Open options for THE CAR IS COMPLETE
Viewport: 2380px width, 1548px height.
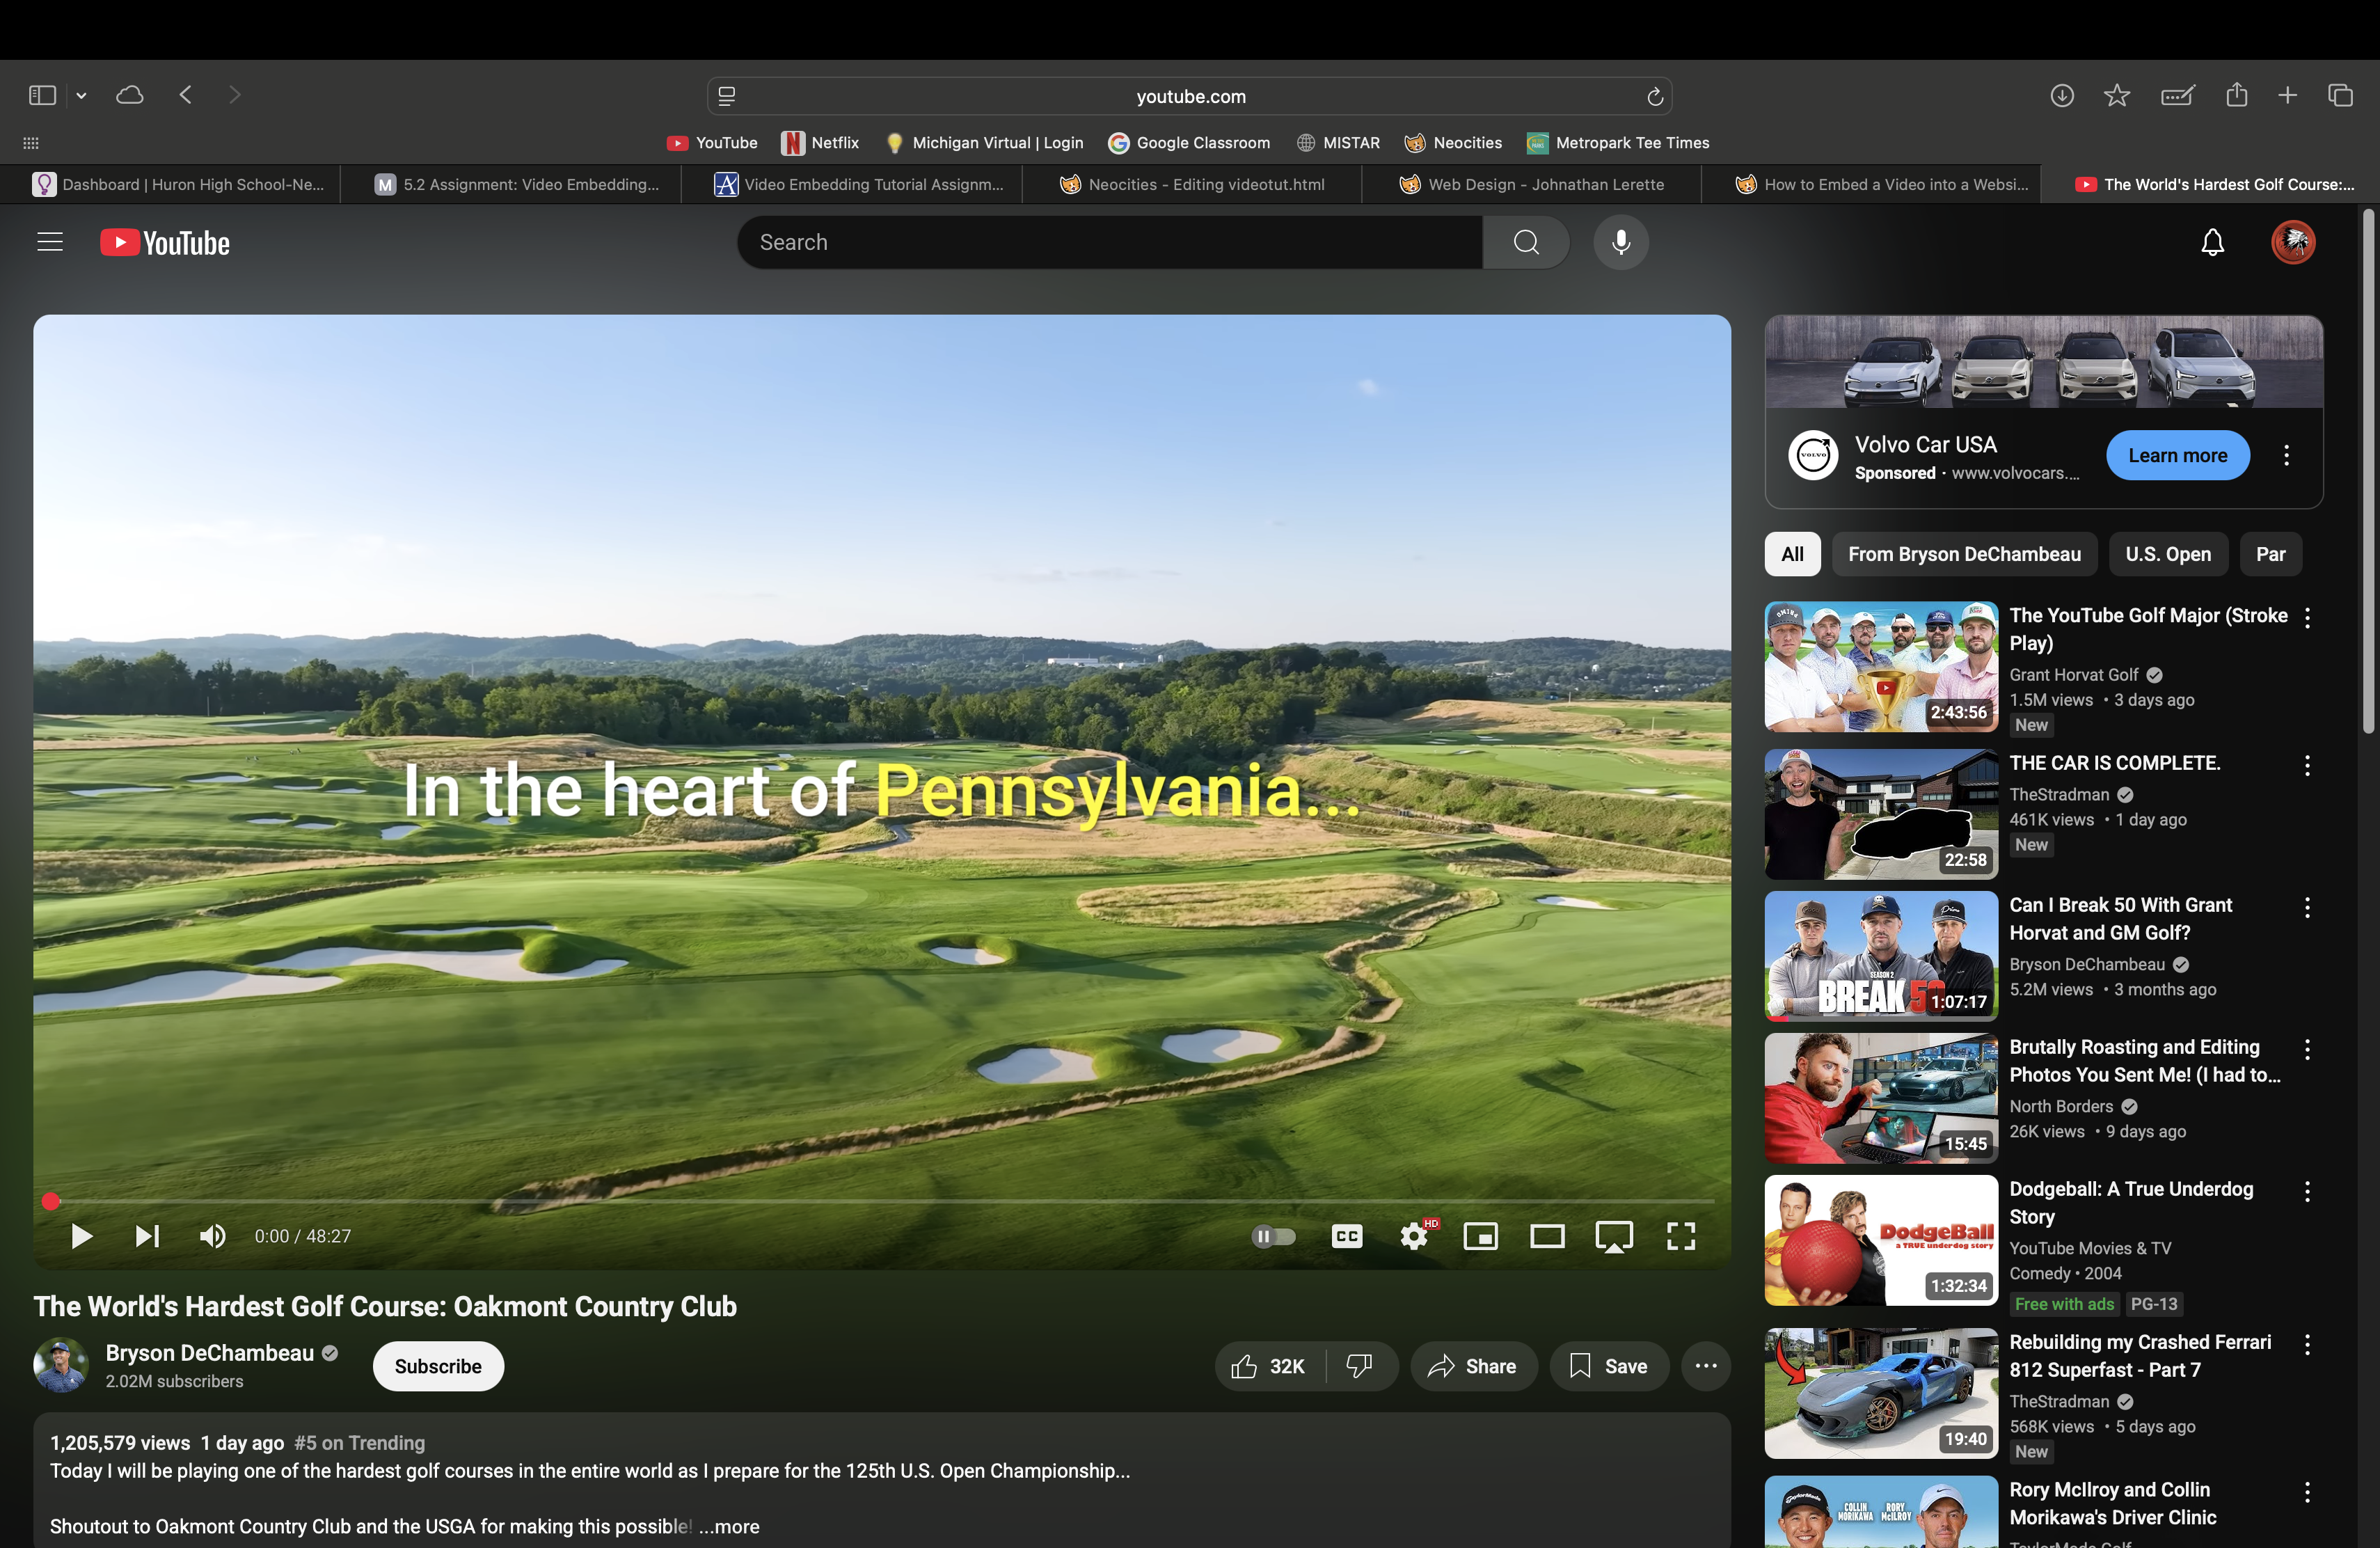point(2307,766)
